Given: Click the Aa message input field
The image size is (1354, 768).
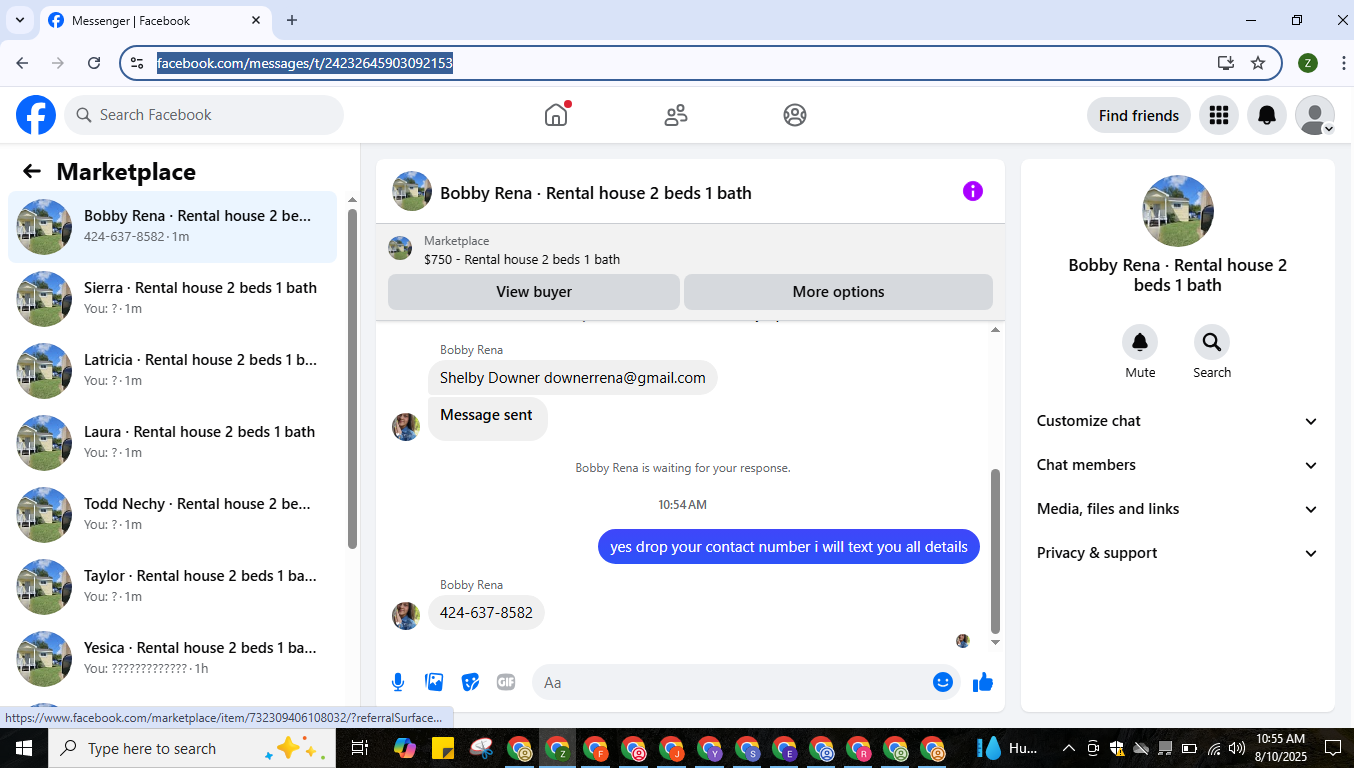Looking at the screenshot, I should coord(733,682).
